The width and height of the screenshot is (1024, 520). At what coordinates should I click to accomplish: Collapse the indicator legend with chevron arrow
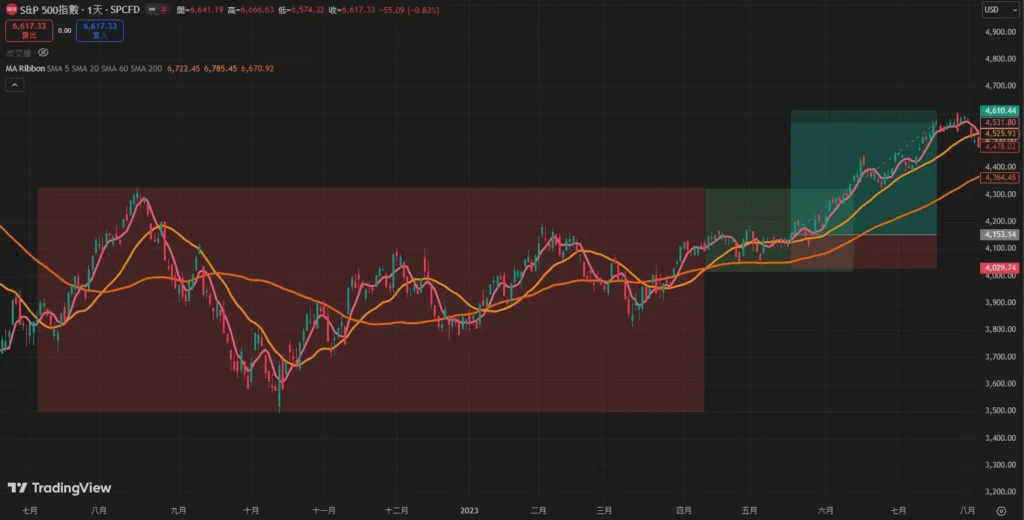coord(14,84)
